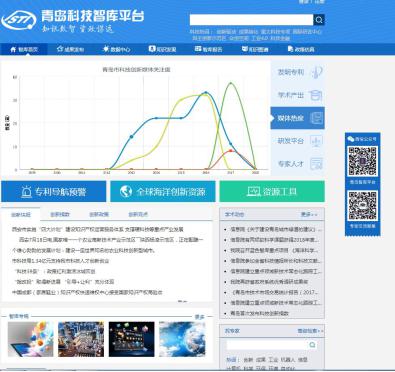Click the expert search input field
Image resolution: width=395 pixels, height=372 pixels.
coord(267,345)
